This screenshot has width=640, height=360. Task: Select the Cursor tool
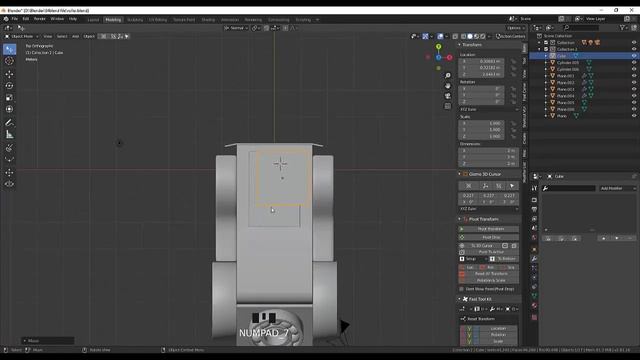(9, 61)
